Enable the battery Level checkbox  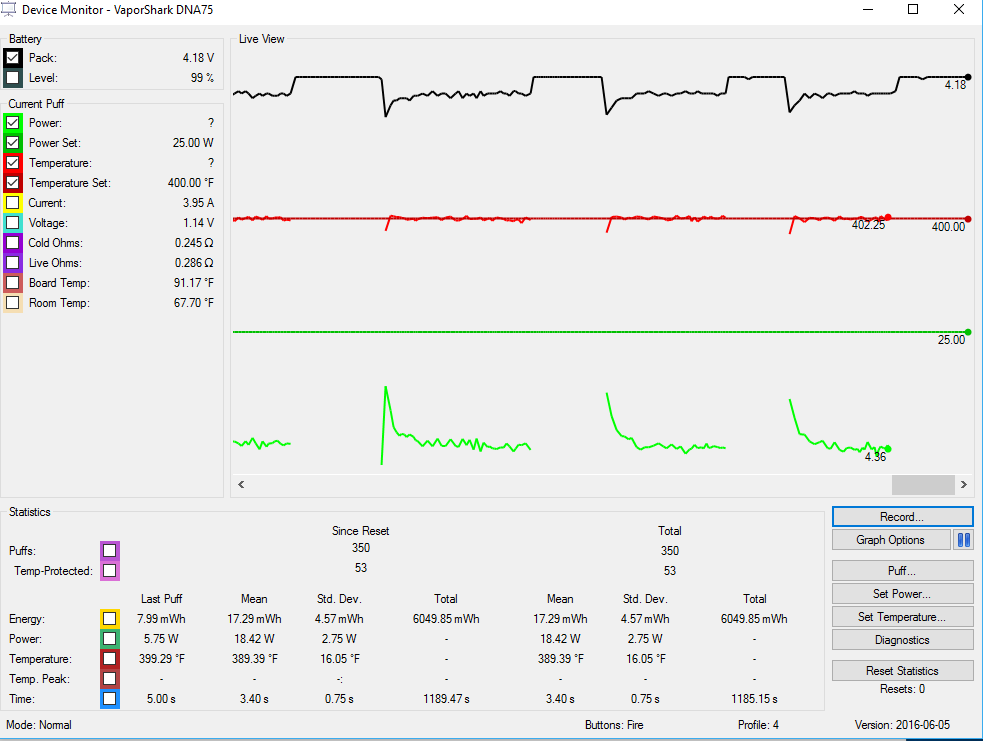[x=13, y=78]
